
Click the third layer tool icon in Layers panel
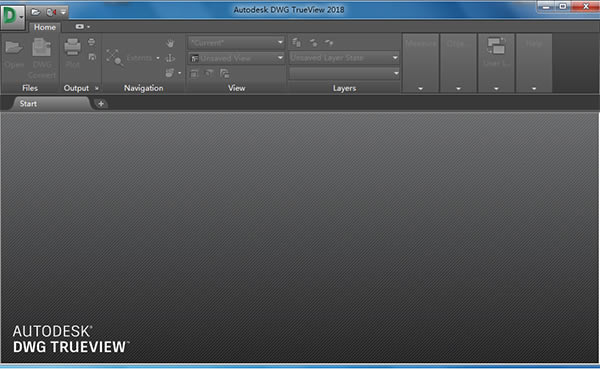(x=329, y=42)
